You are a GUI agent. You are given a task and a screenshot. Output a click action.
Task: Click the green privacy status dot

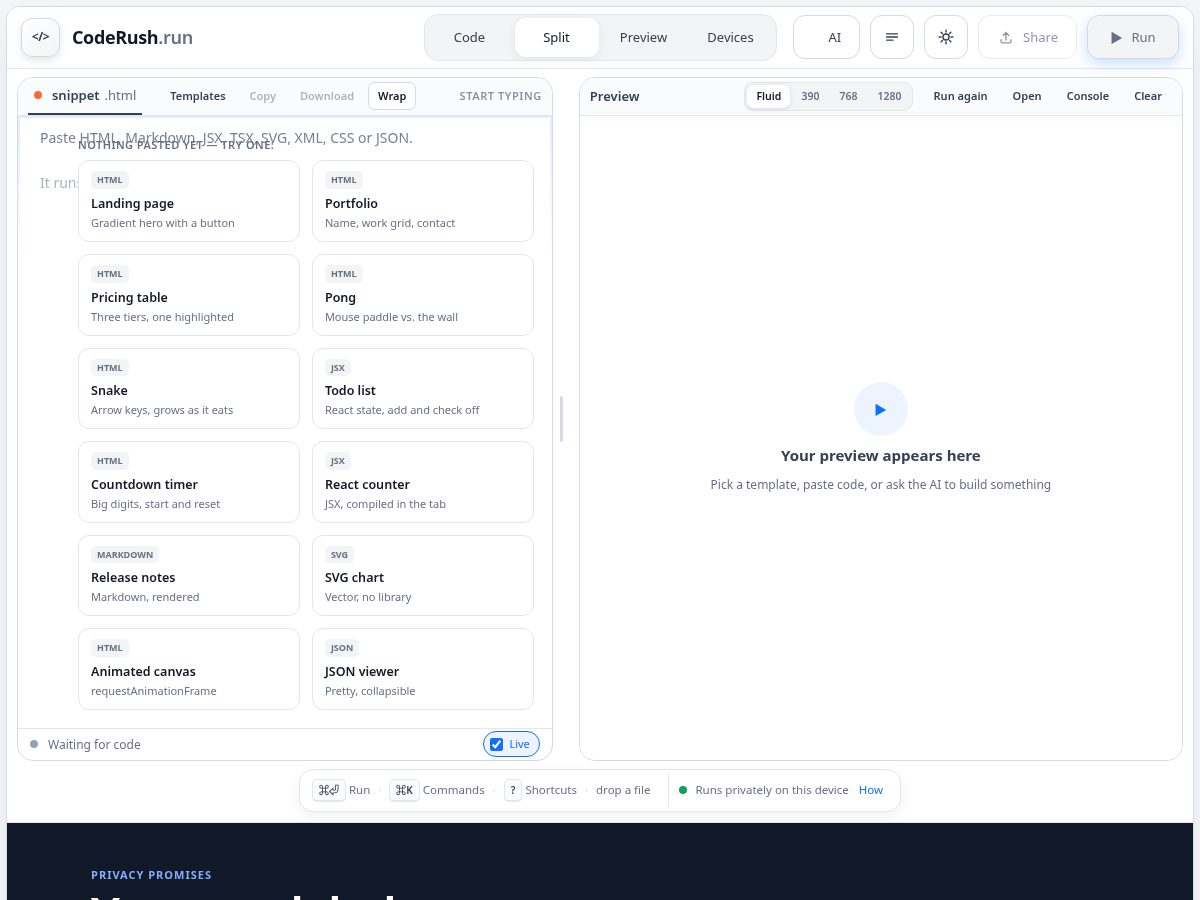(x=683, y=790)
